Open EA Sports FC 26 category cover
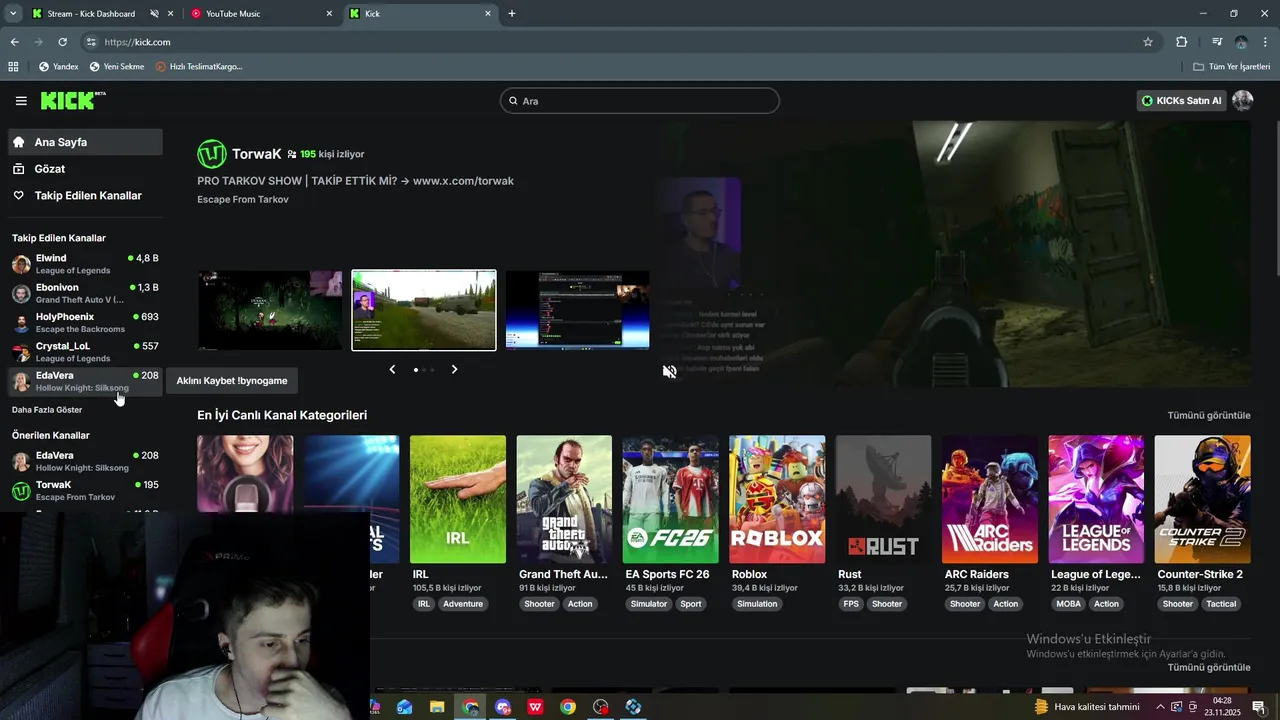This screenshot has width=1280, height=720. coord(670,499)
